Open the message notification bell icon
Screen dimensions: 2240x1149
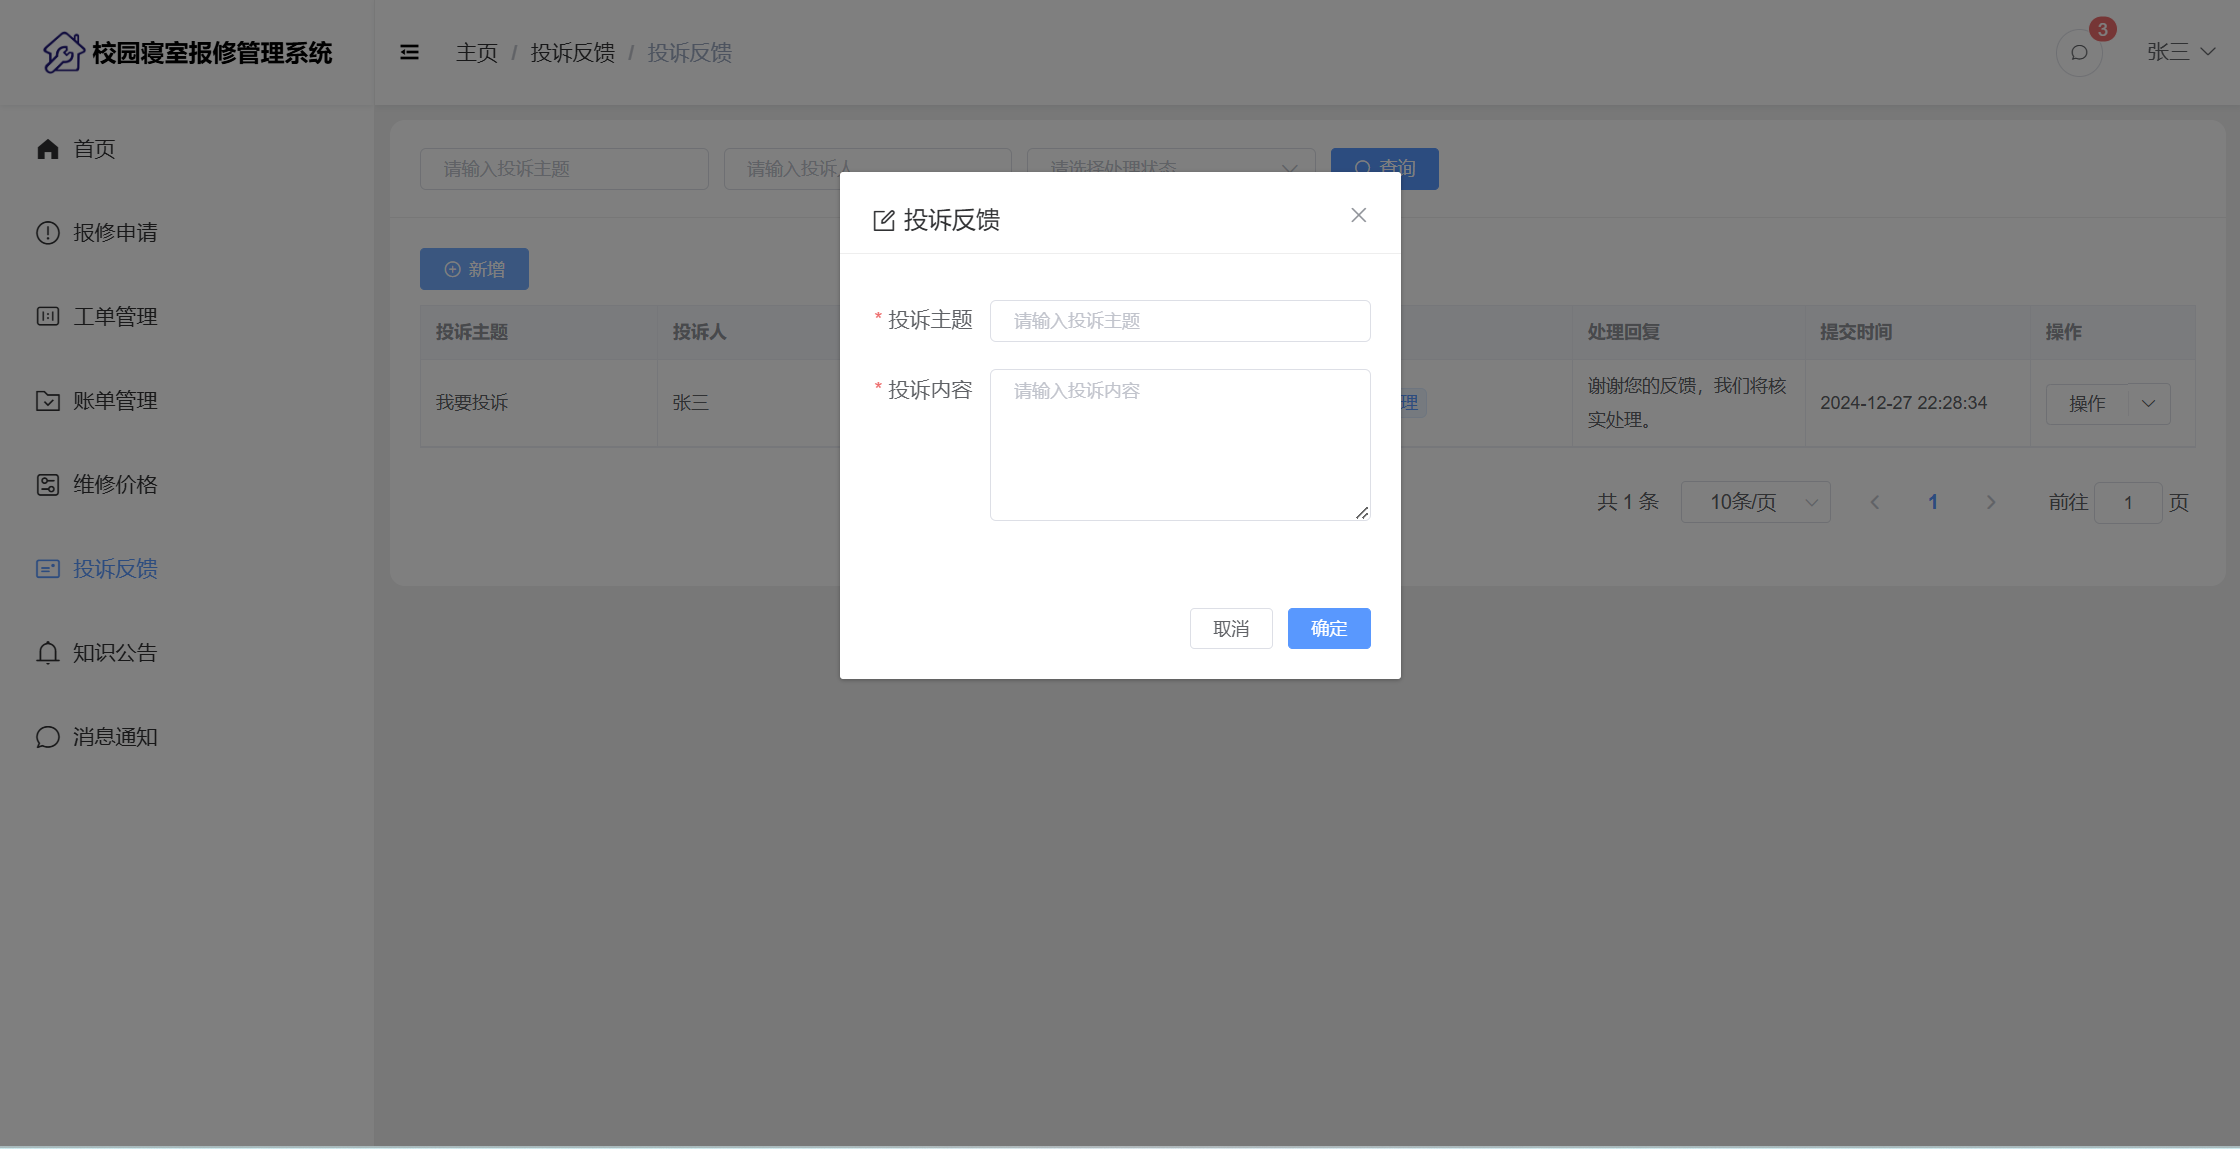tap(2079, 53)
